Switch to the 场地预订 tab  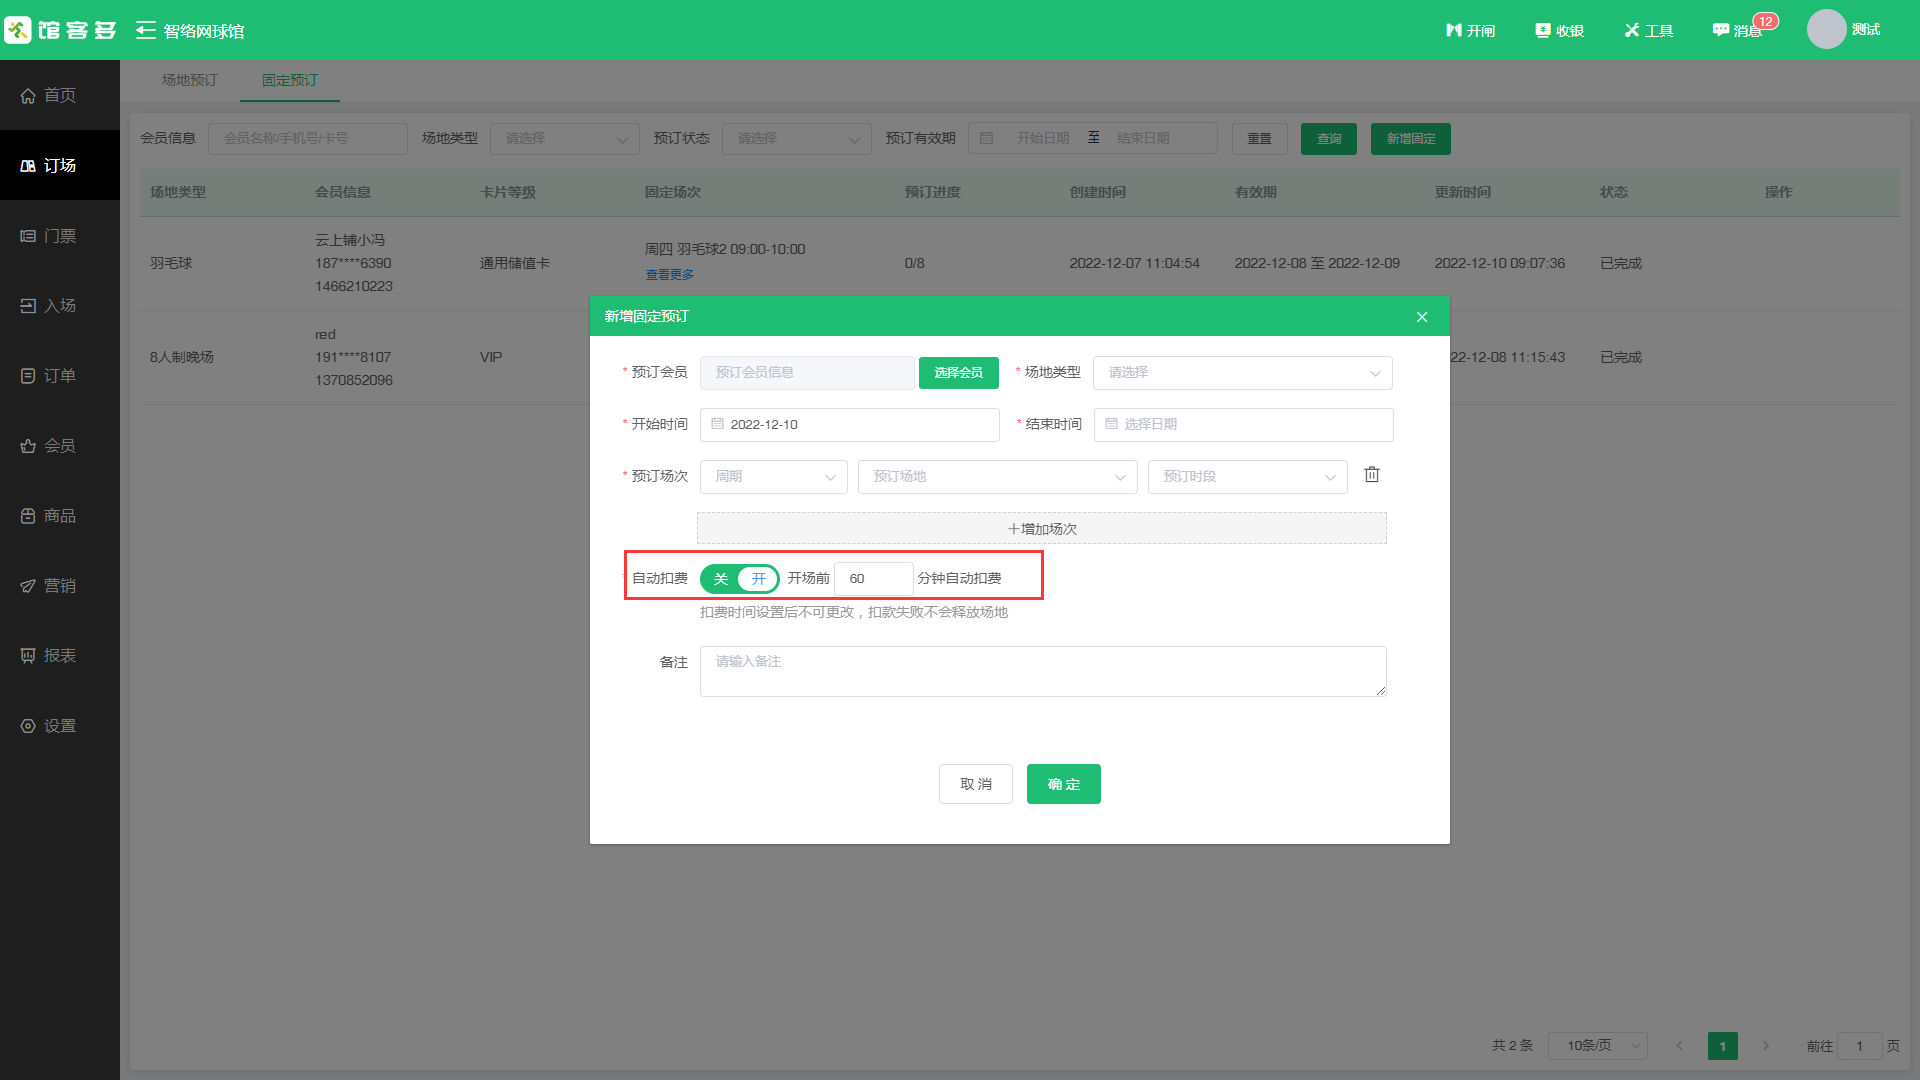pos(190,80)
